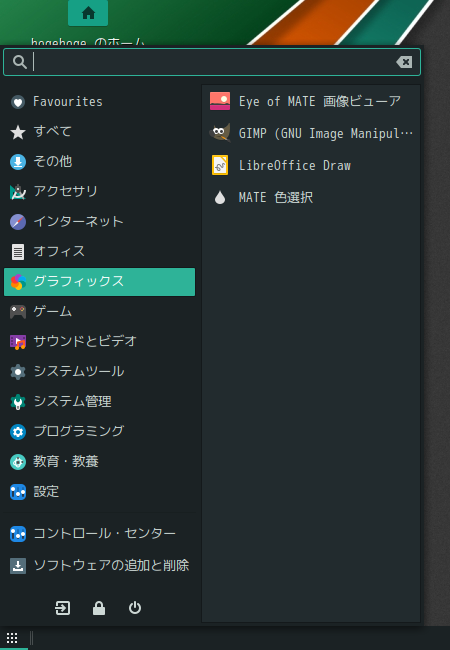Click the teal icon beside 教育・教養
This screenshot has height=650, width=450.
click(18, 462)
